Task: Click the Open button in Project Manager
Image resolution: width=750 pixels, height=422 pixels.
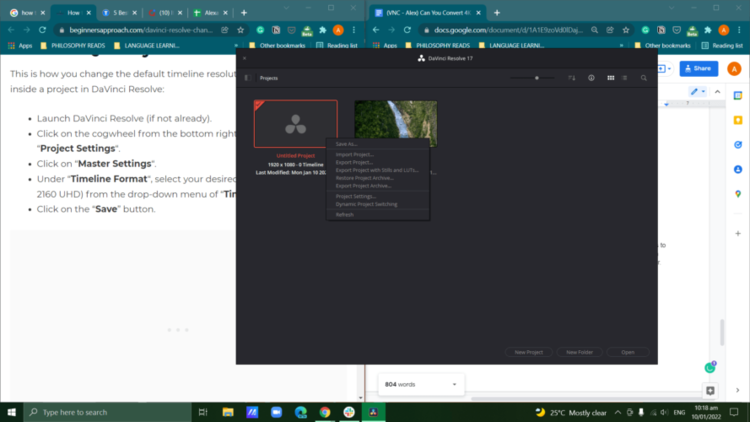Action: [x=628, y=352]
